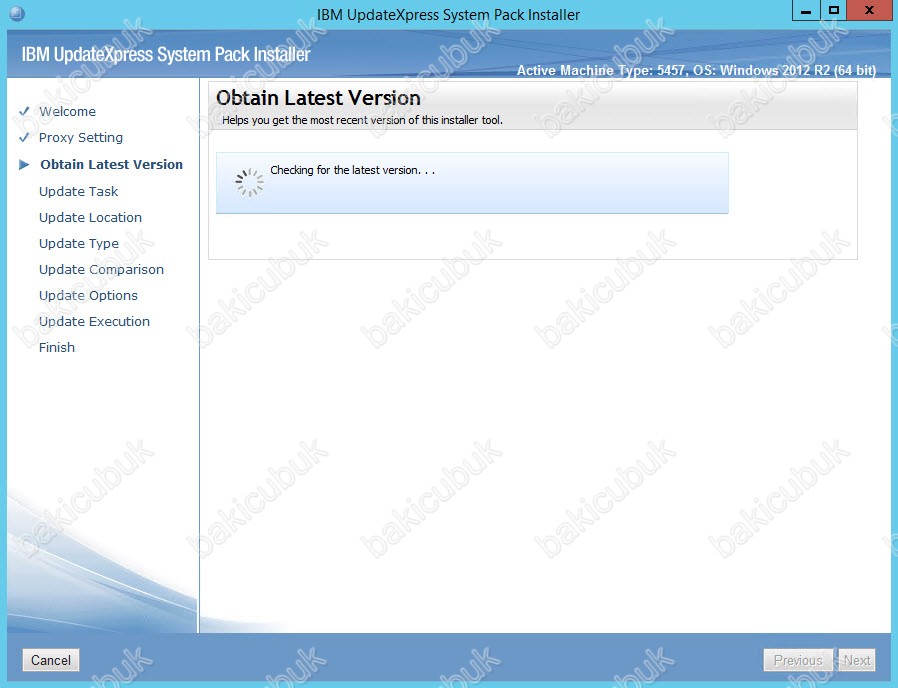Open the Update Type step

click(79, 243)
